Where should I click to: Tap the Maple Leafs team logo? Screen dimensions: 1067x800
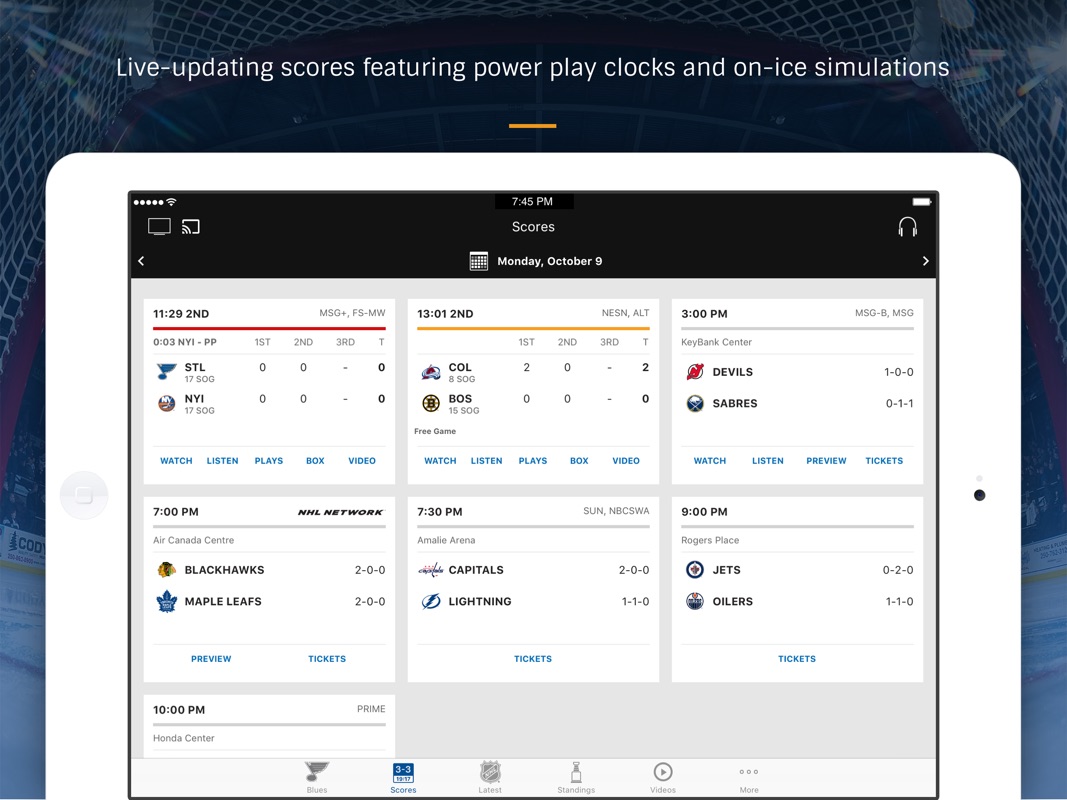click(166, 601)
